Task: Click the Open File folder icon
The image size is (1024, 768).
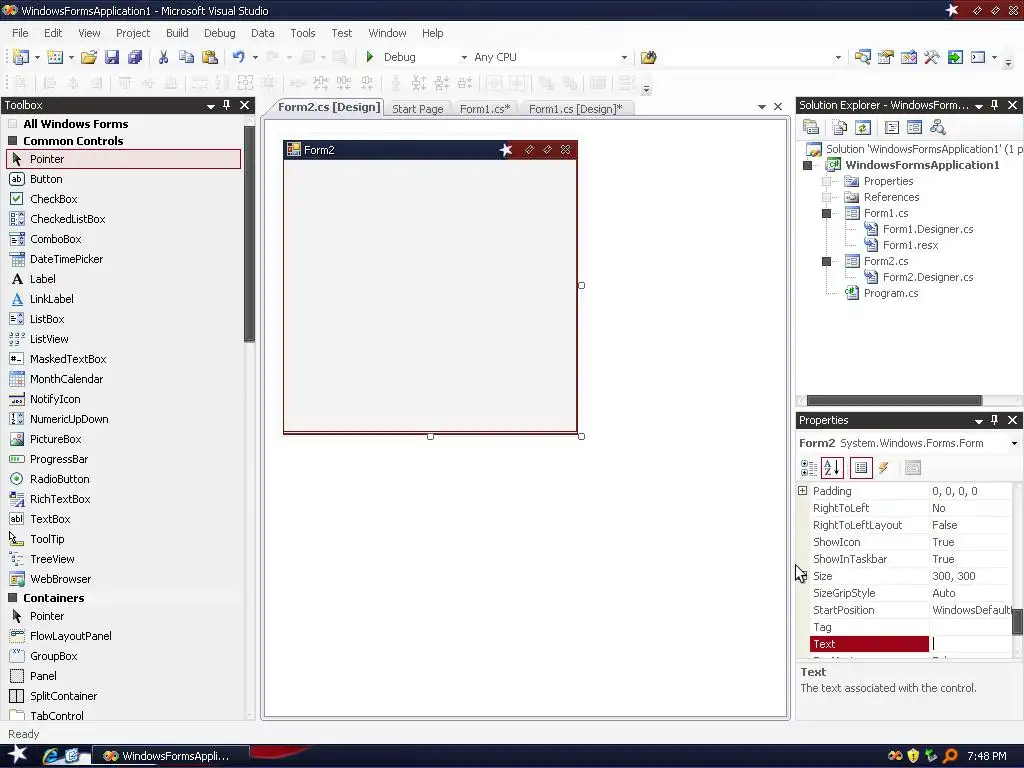Action: click(x=89, y=57)
